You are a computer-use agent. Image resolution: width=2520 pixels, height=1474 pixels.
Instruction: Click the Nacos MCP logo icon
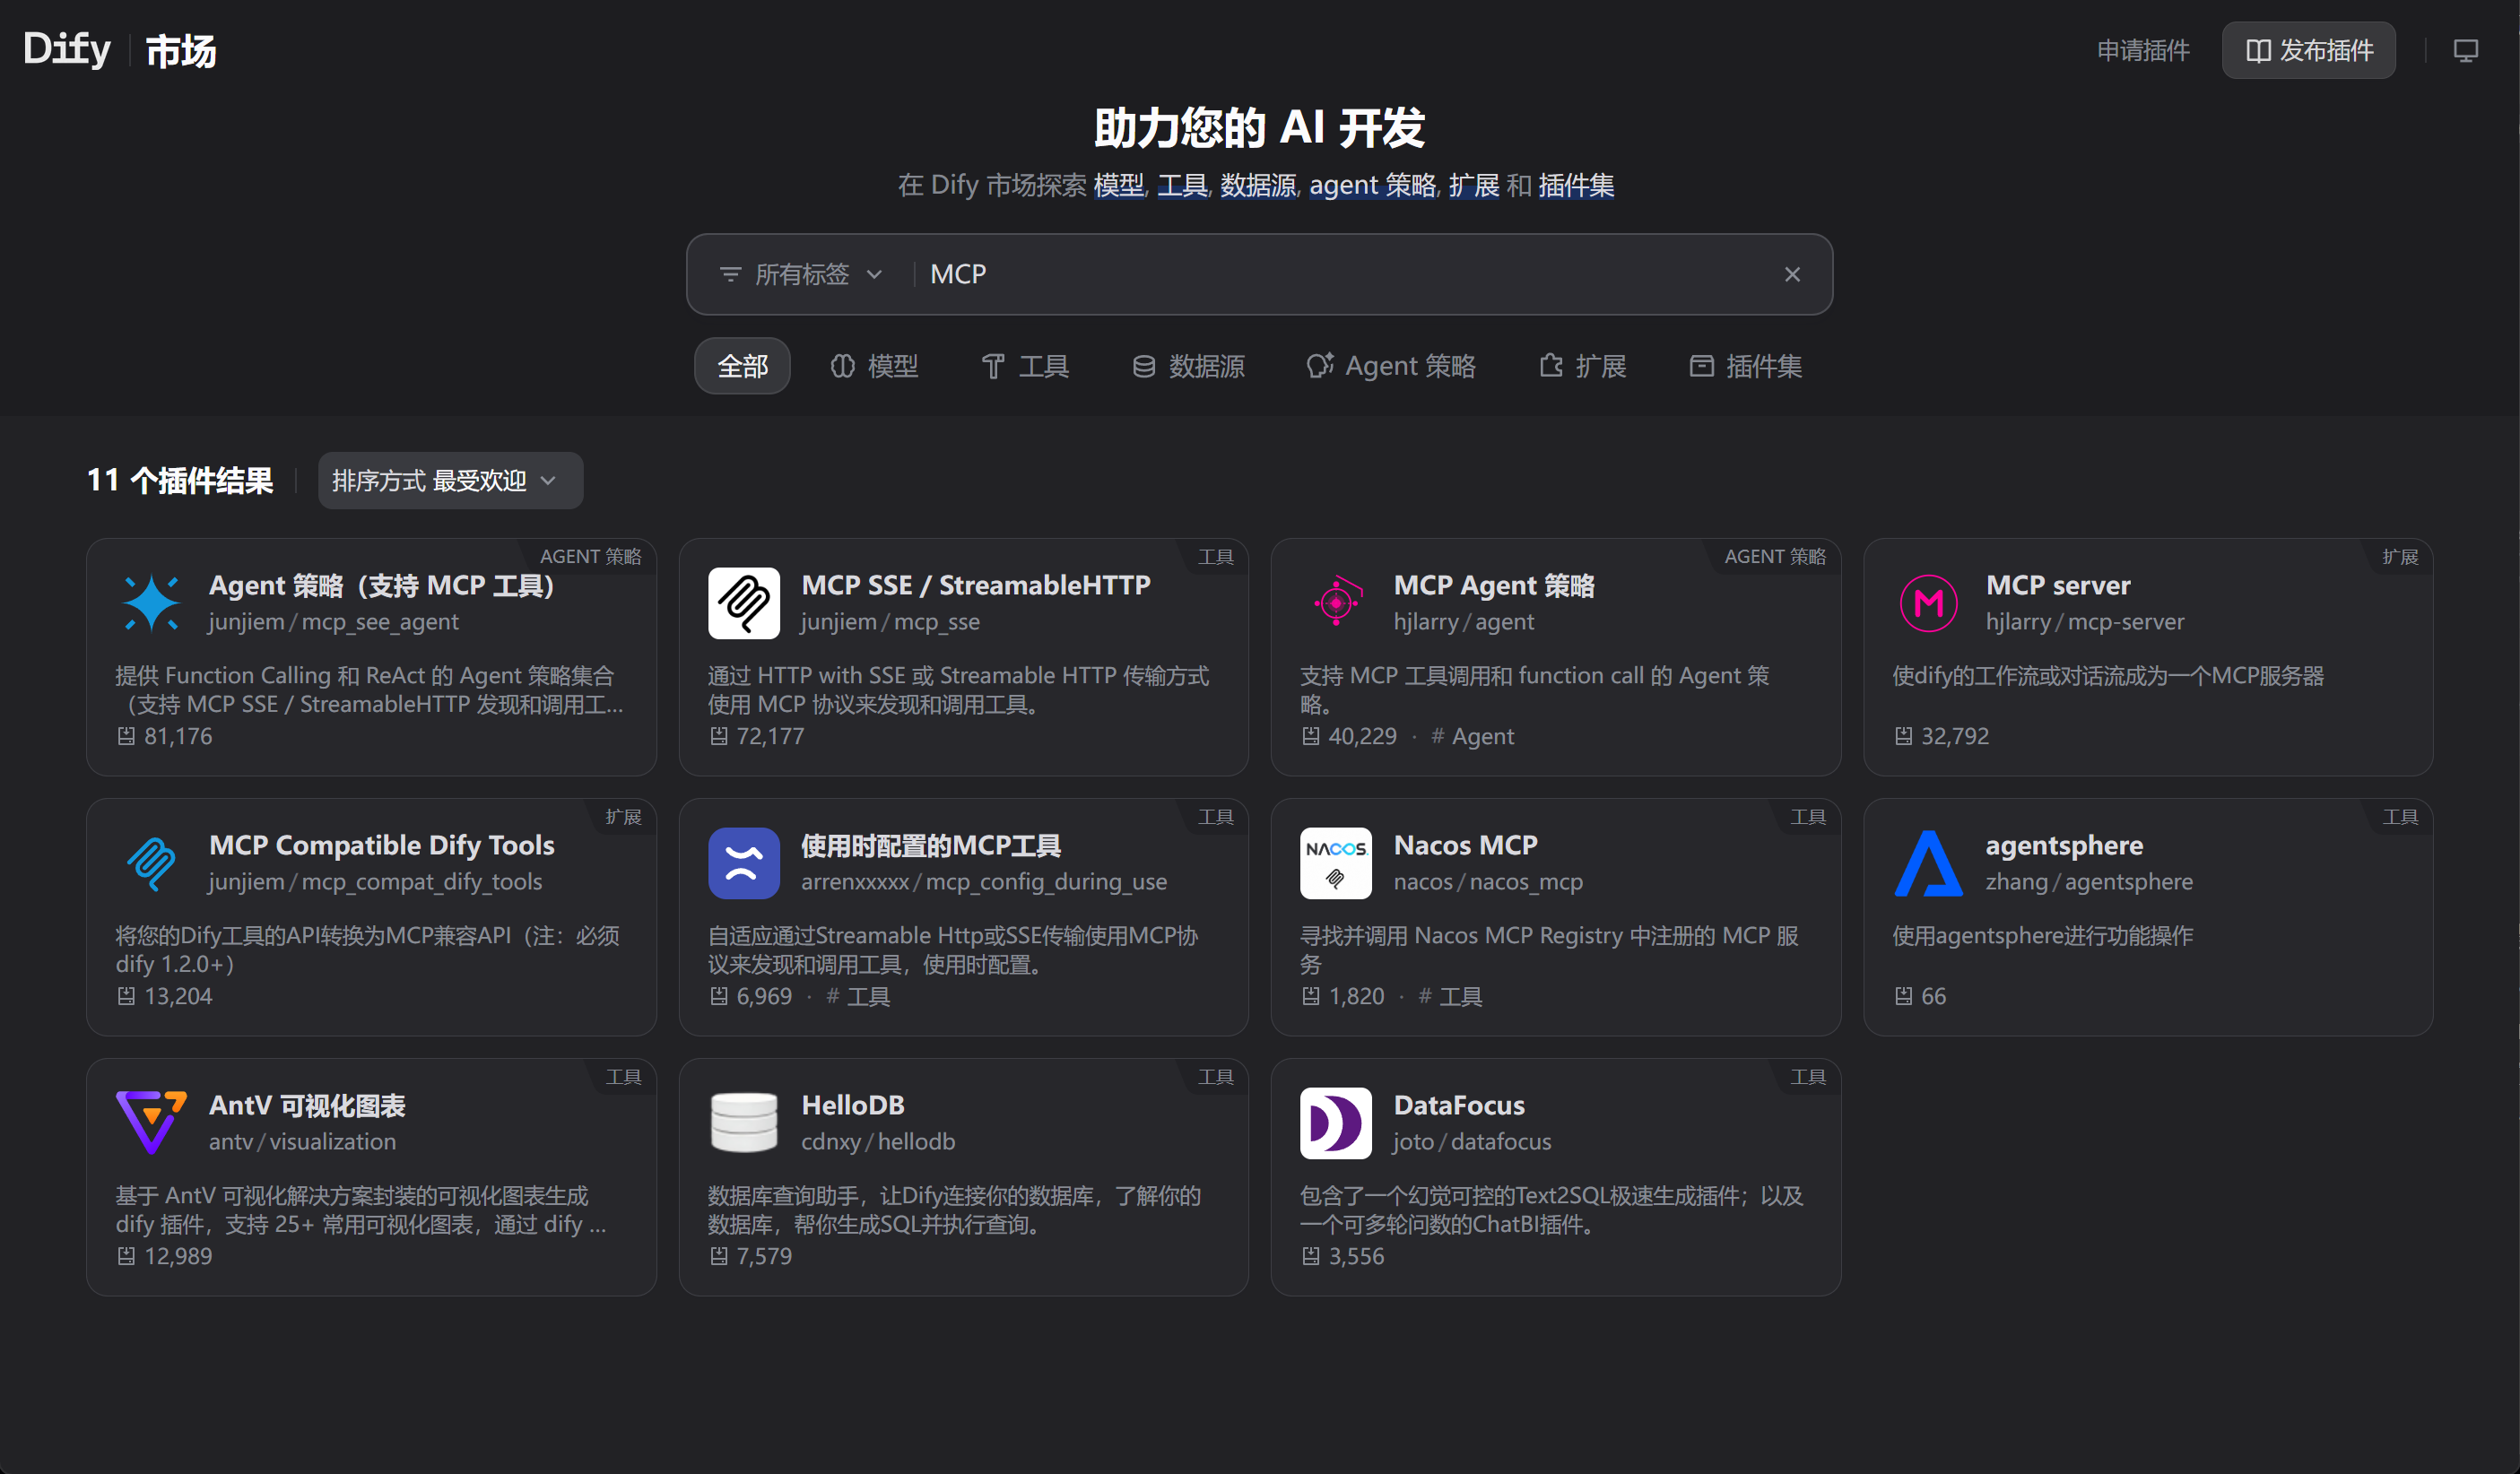pyautogui.click(x=1336, y=863)
